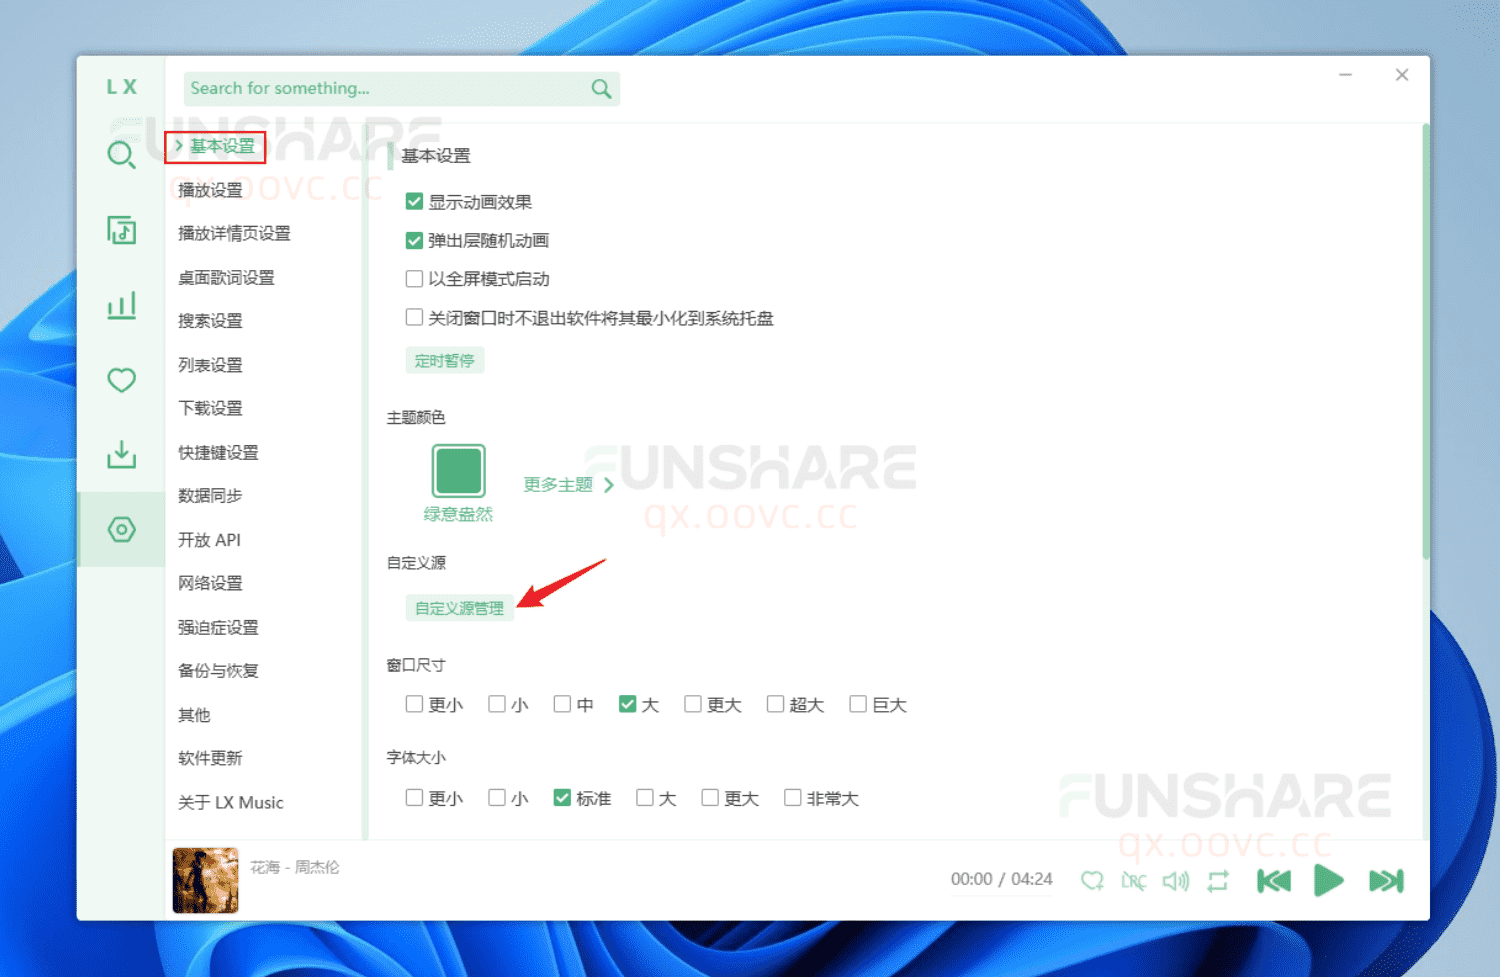Screen dimensions: 1500x977
Task: Enable 以全屏模式启动
Action: click(x=414, y=279)
